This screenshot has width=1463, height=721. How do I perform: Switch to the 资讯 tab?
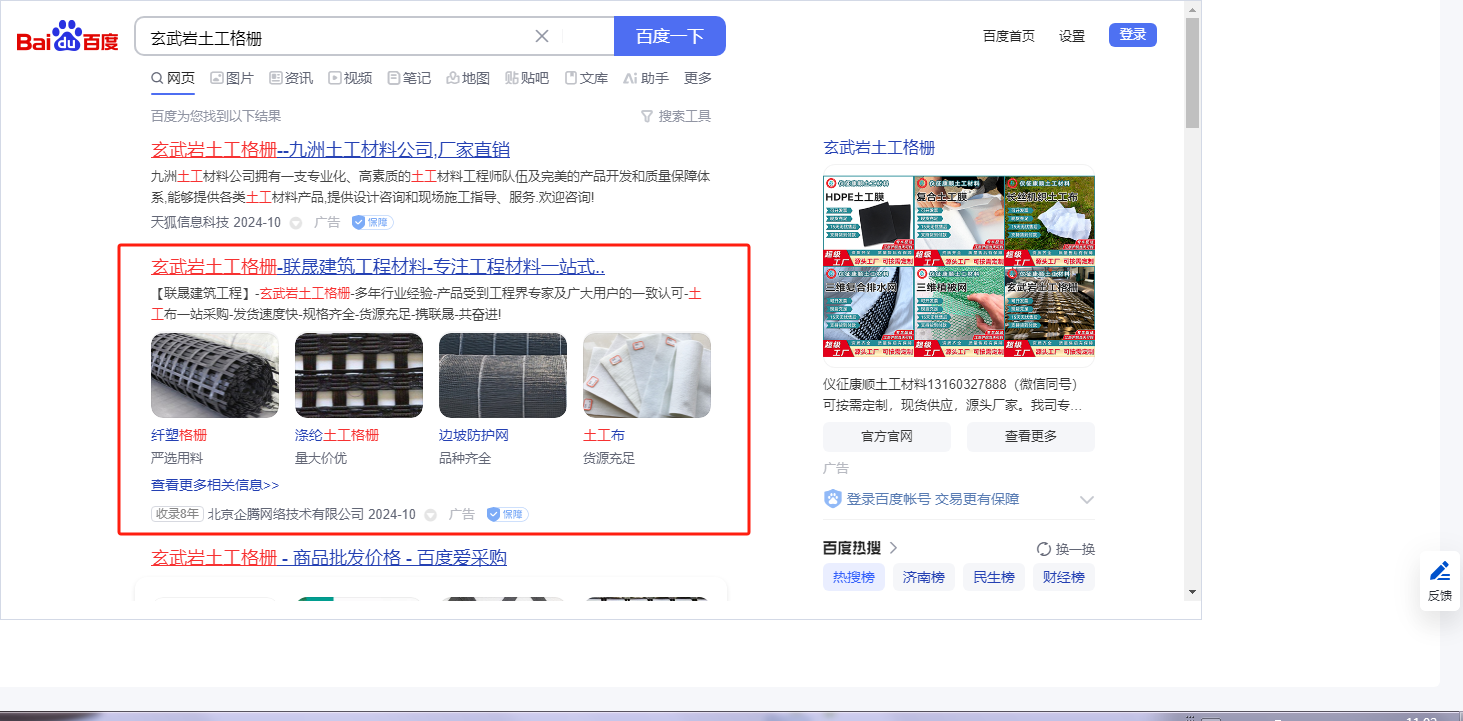click(x=291, y=78)
